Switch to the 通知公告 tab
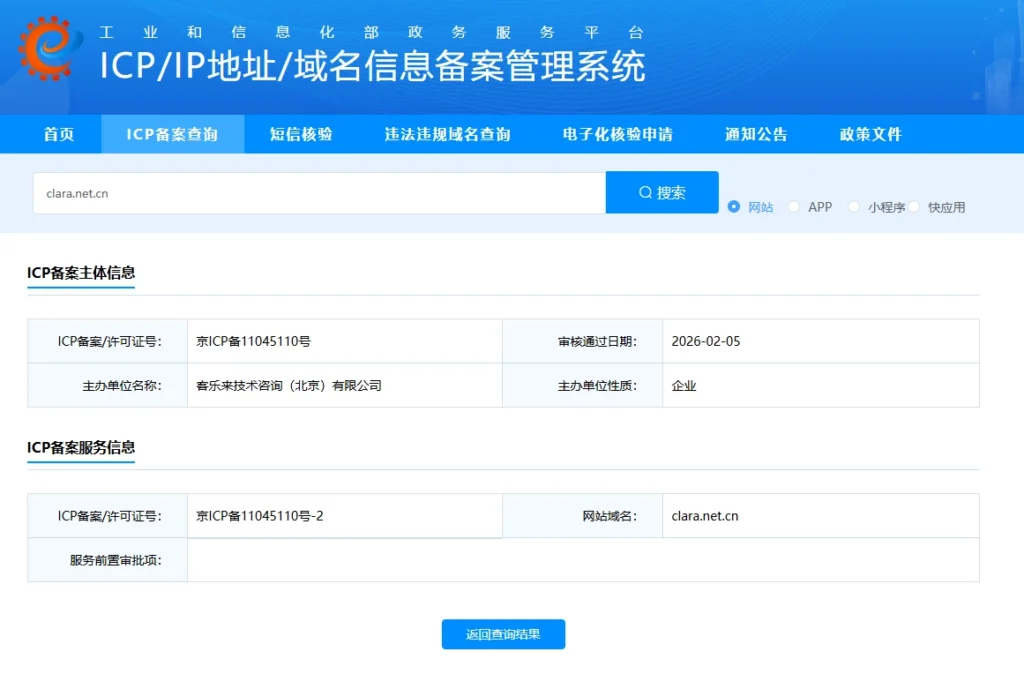This screenshot has width=1024, height=689. coord(755,134)
